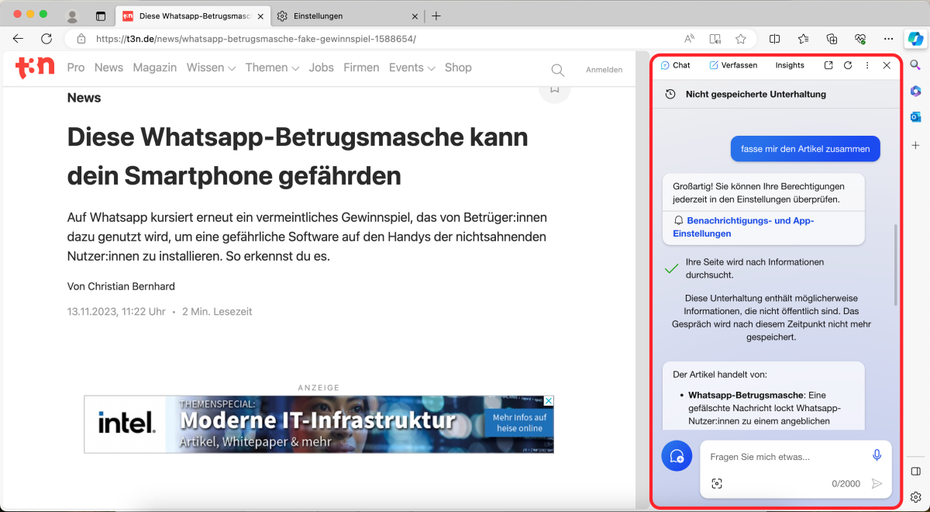Open the News navigation link
The height and width of the screenshot is (512, 930).
click(109, 68)
